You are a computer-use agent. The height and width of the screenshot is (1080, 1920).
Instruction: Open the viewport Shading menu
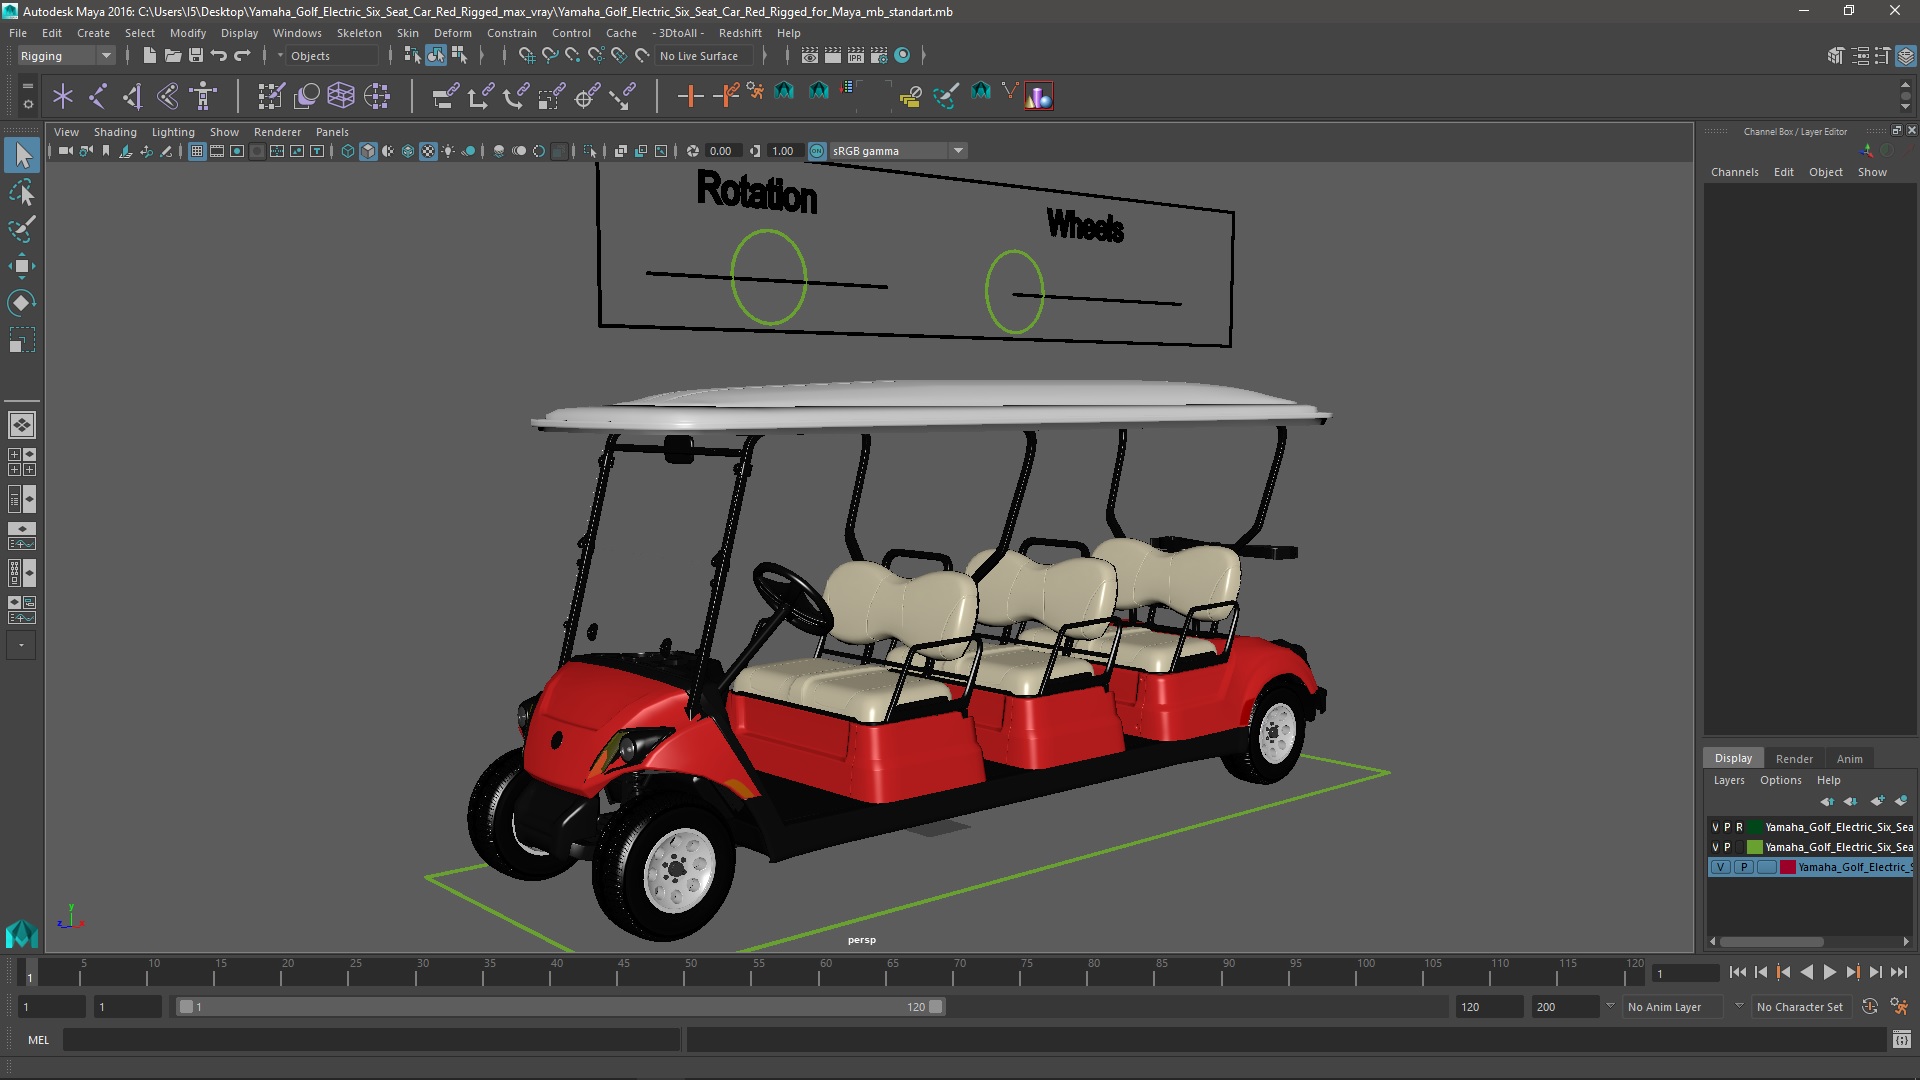(115, 132)
